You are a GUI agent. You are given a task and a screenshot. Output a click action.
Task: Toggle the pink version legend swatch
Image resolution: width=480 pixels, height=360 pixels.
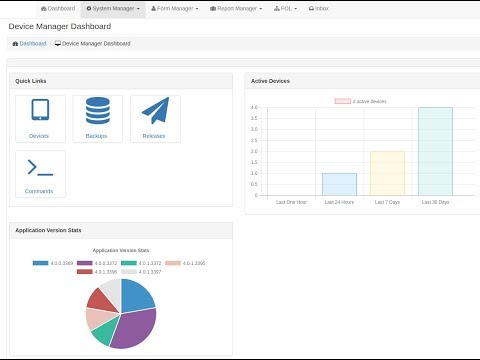[173, 263]
